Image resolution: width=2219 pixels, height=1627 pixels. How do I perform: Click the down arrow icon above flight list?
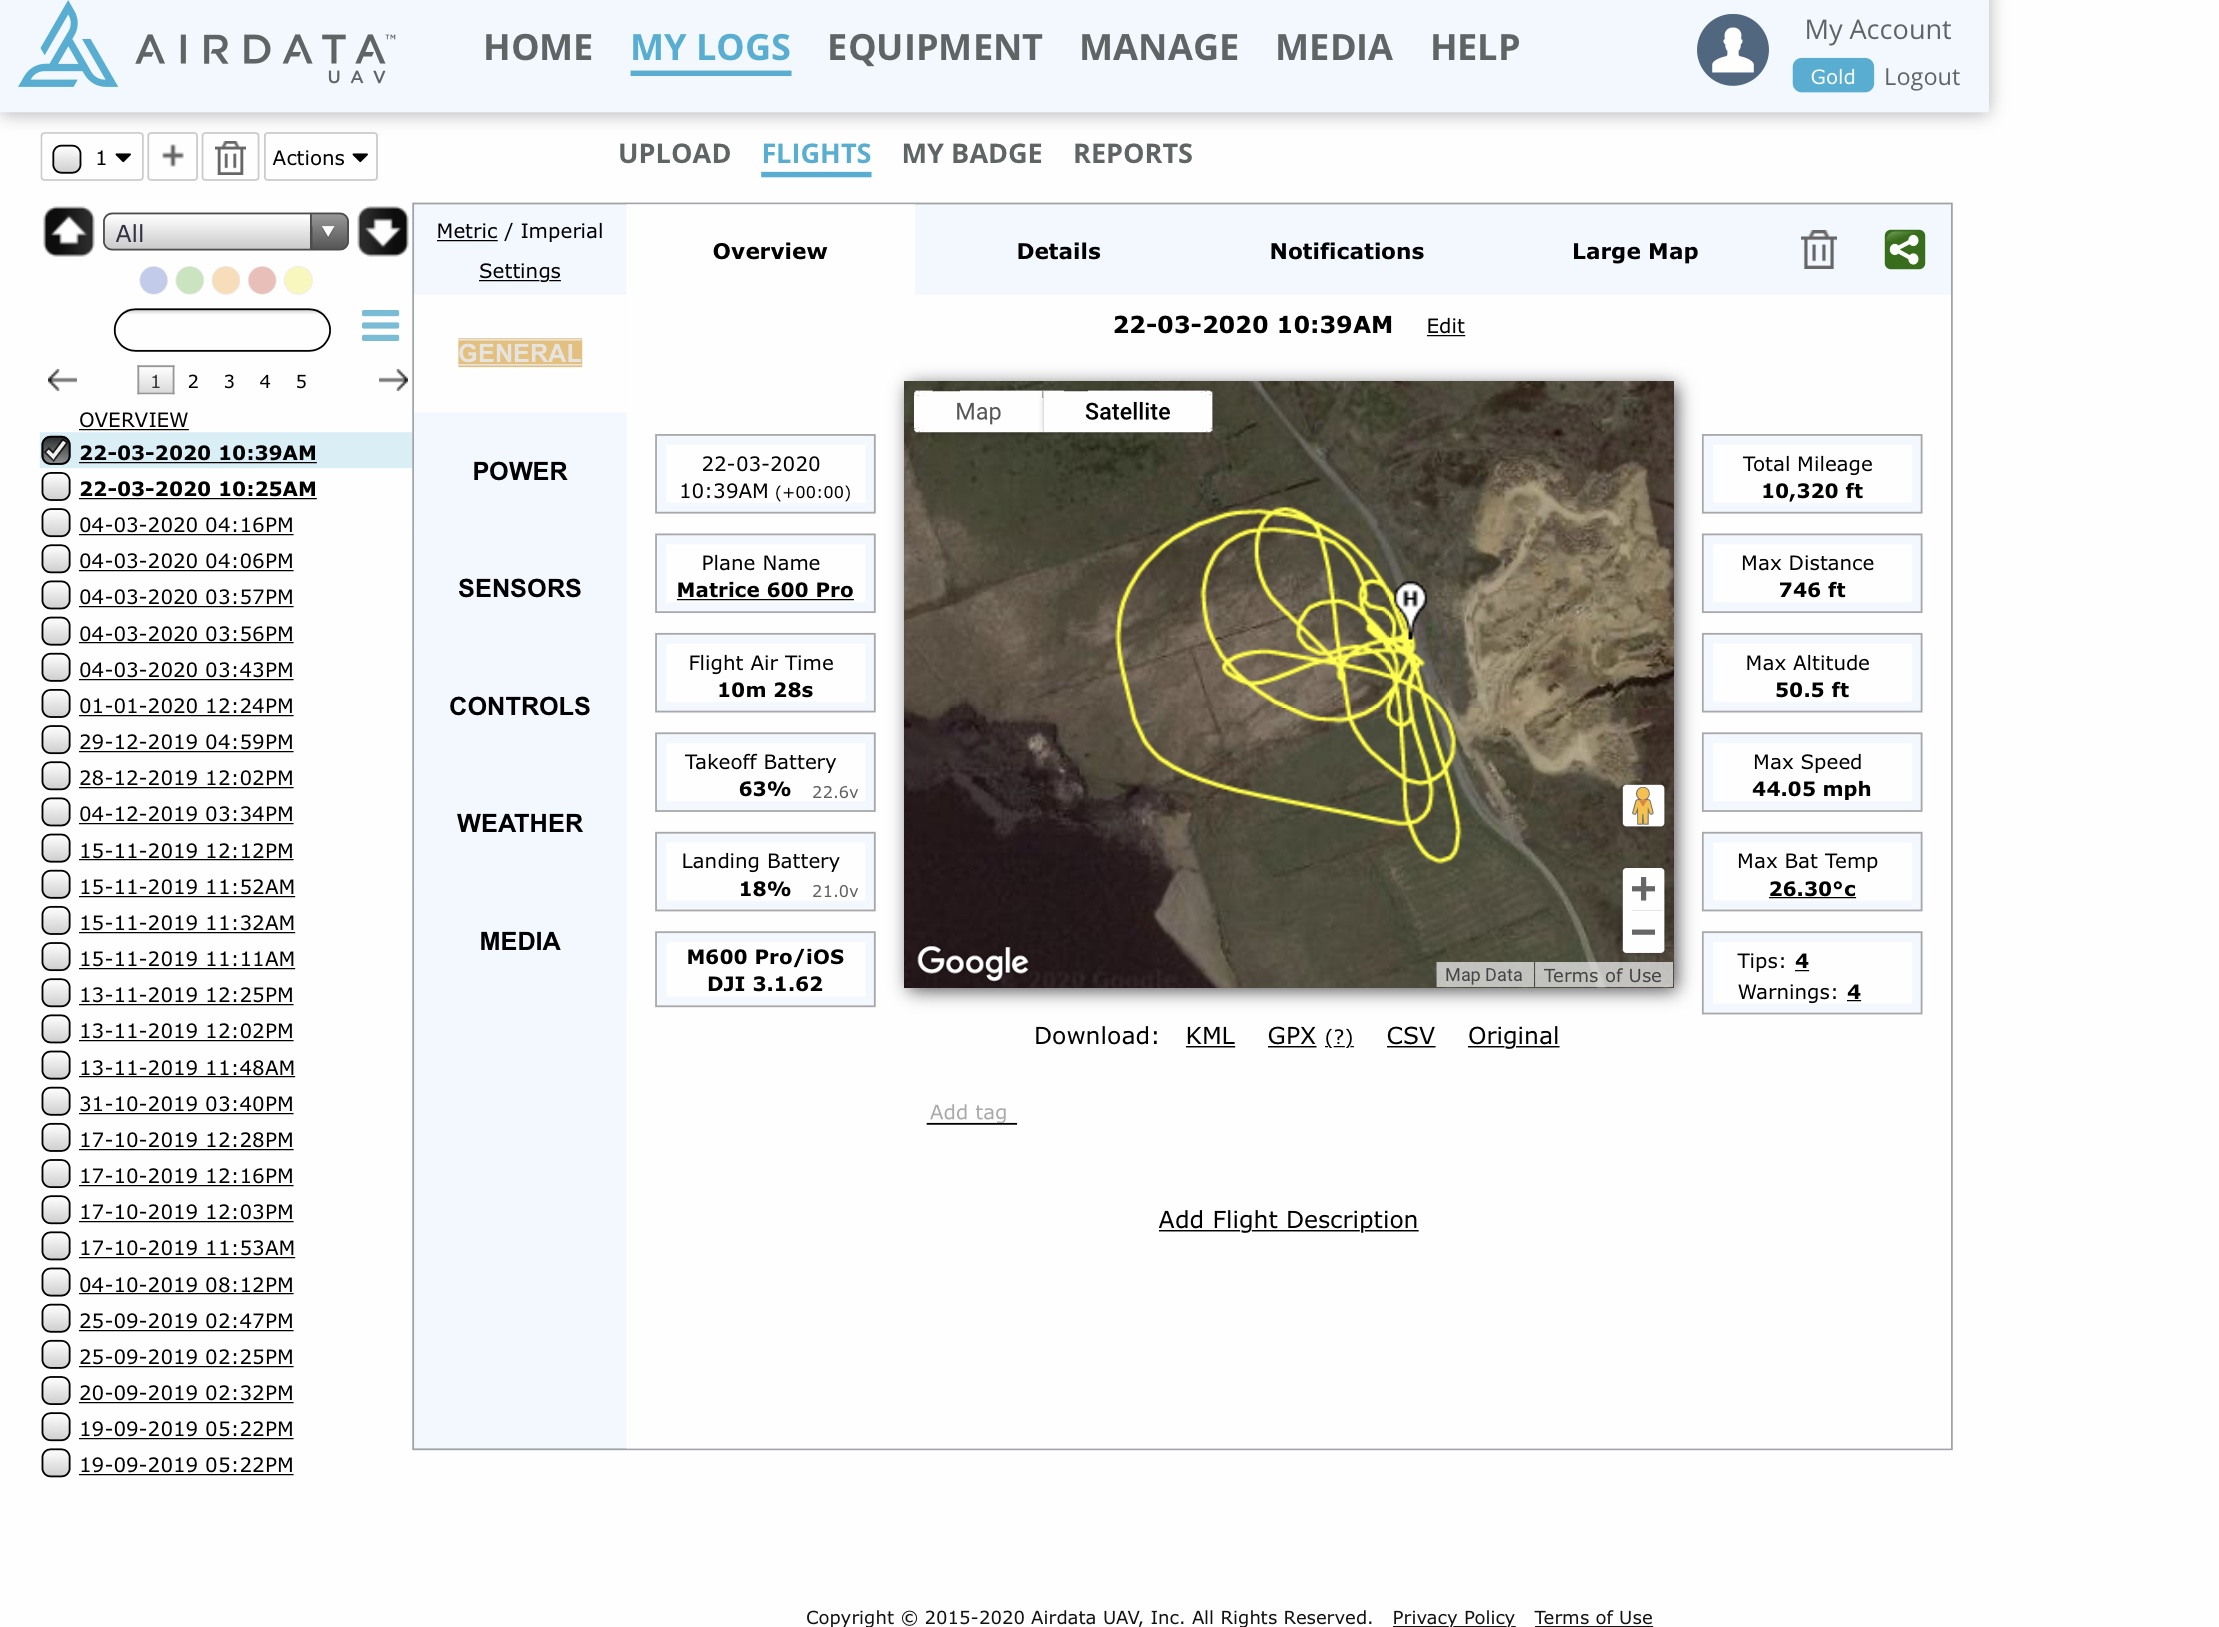click(x=382, y=232)
